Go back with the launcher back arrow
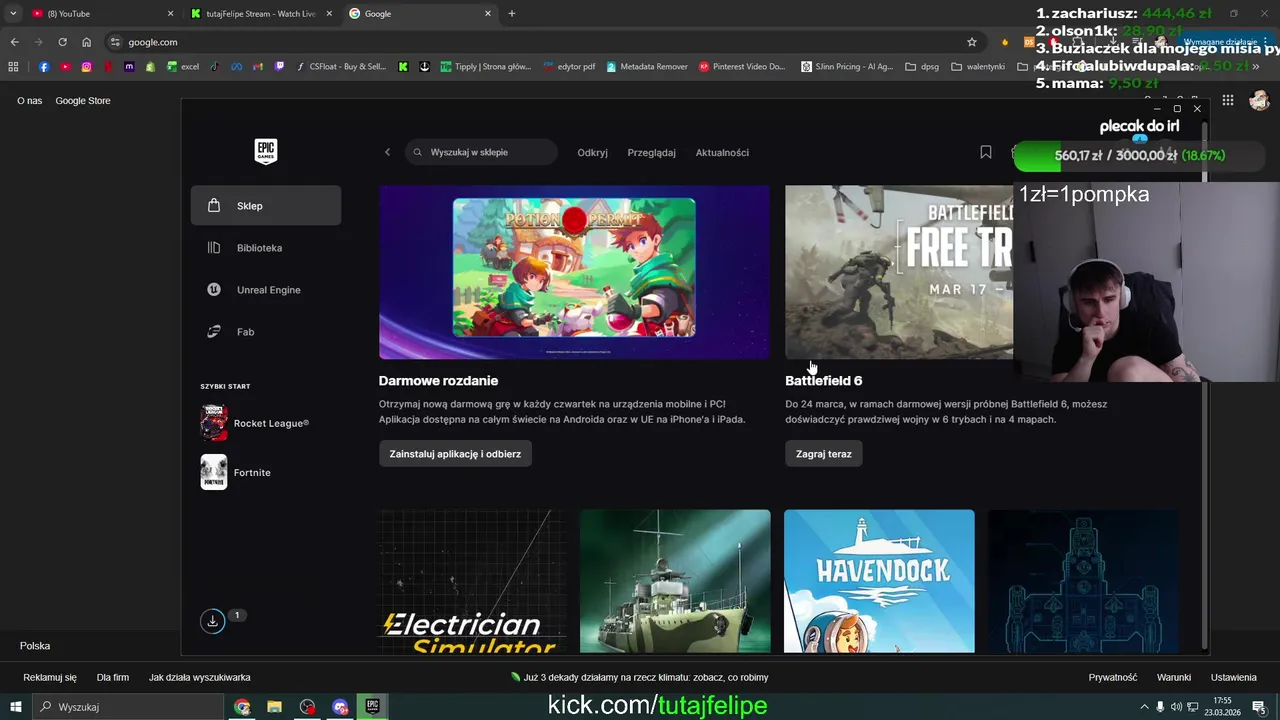This screenshot has height=720, width=1280. (x=387, y=152)
